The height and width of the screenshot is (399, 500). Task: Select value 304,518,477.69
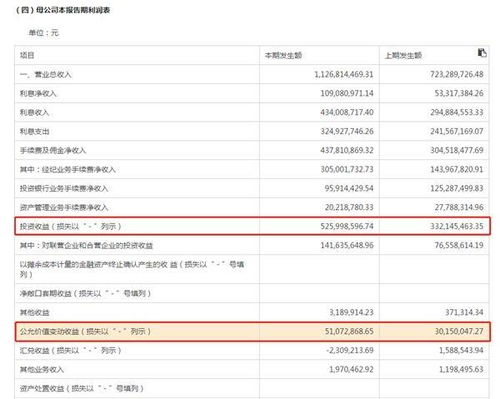[x=457, y=150]
